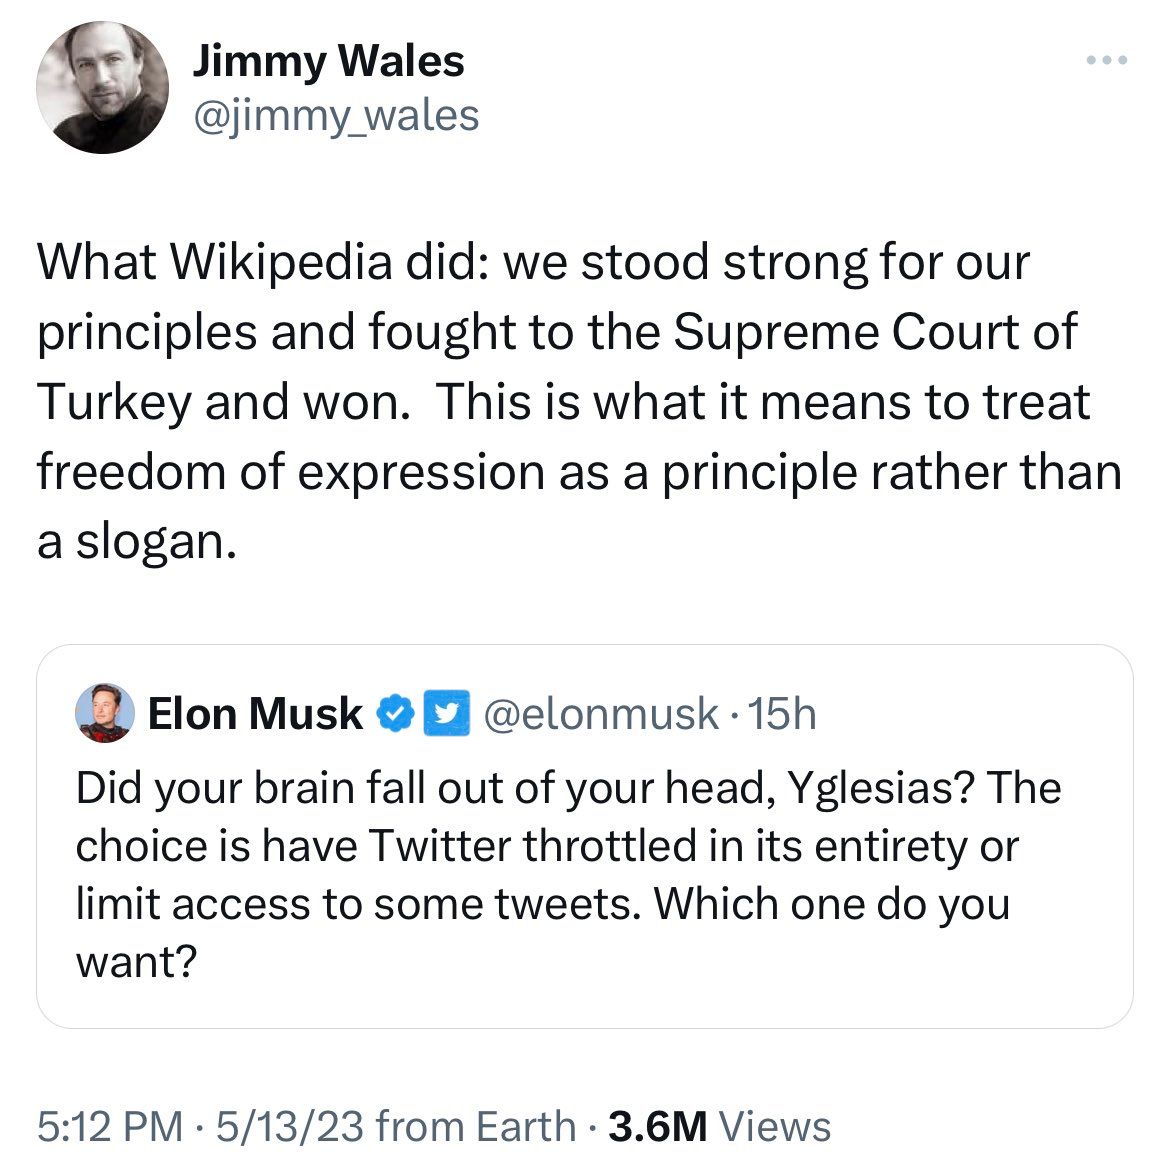Click the Twitter bird affiliation badge

click(447, 713)
